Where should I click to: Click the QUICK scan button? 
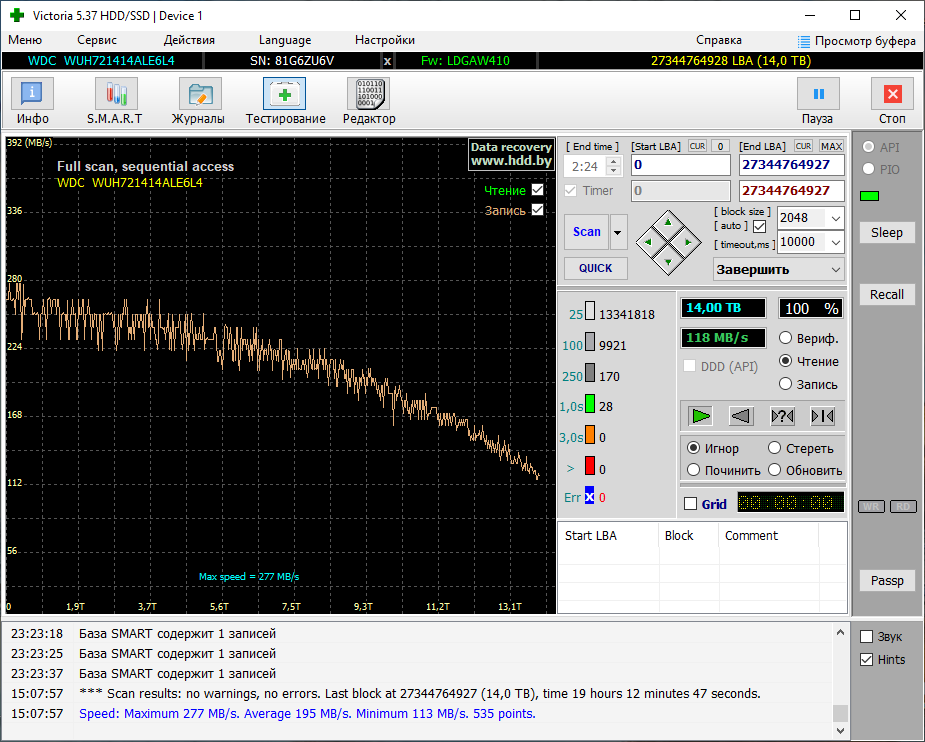[595, 268]
